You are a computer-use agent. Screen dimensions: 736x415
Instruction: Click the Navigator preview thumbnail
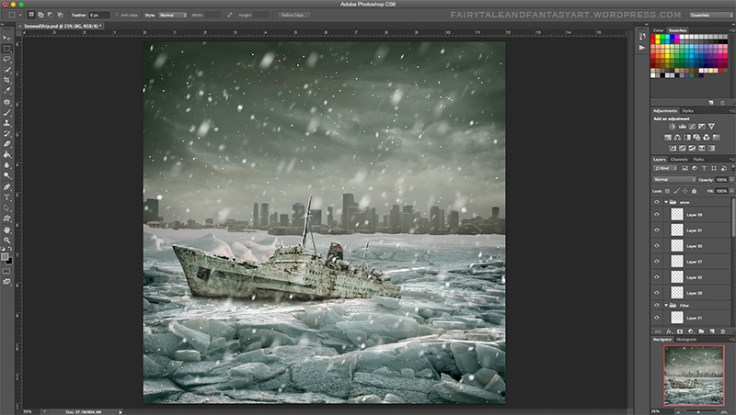tap(693, 375)
